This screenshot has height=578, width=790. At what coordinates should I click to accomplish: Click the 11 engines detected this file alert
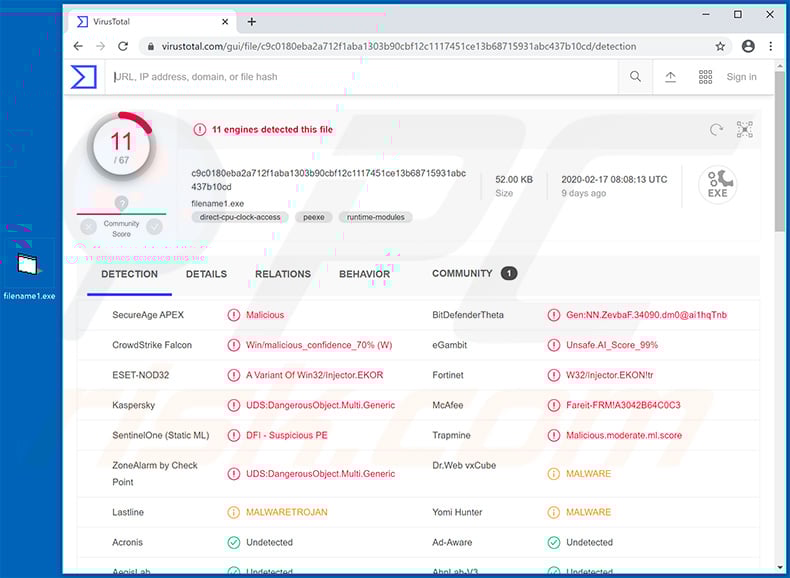coord(264,130)
